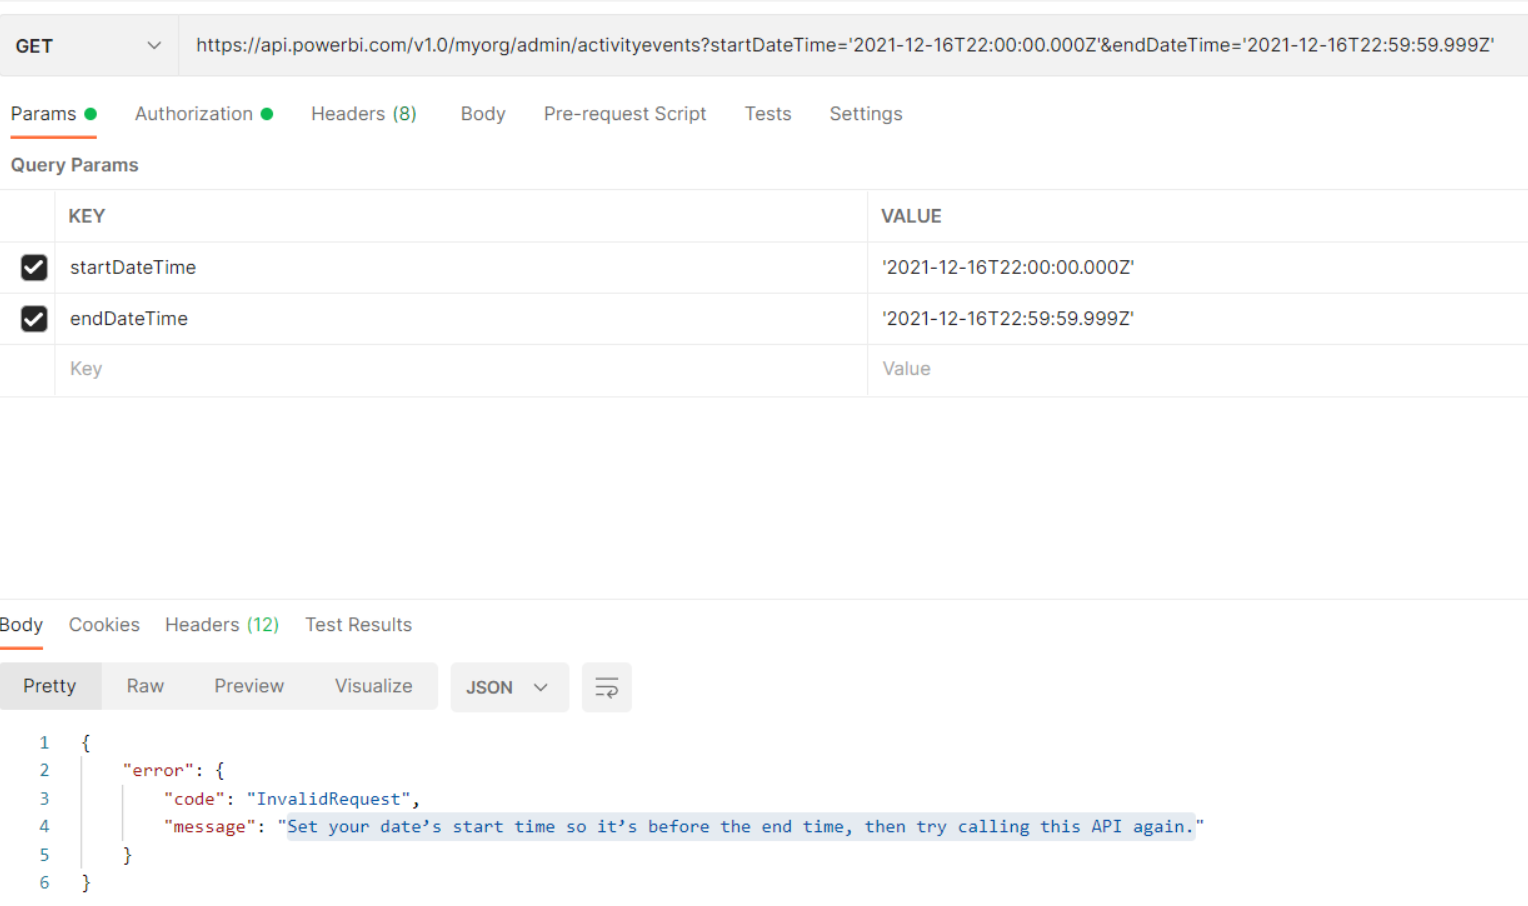Click the empty Value placeholder cell
Viewport: 1528px width, 906px height.
(x=1197, y=369)
